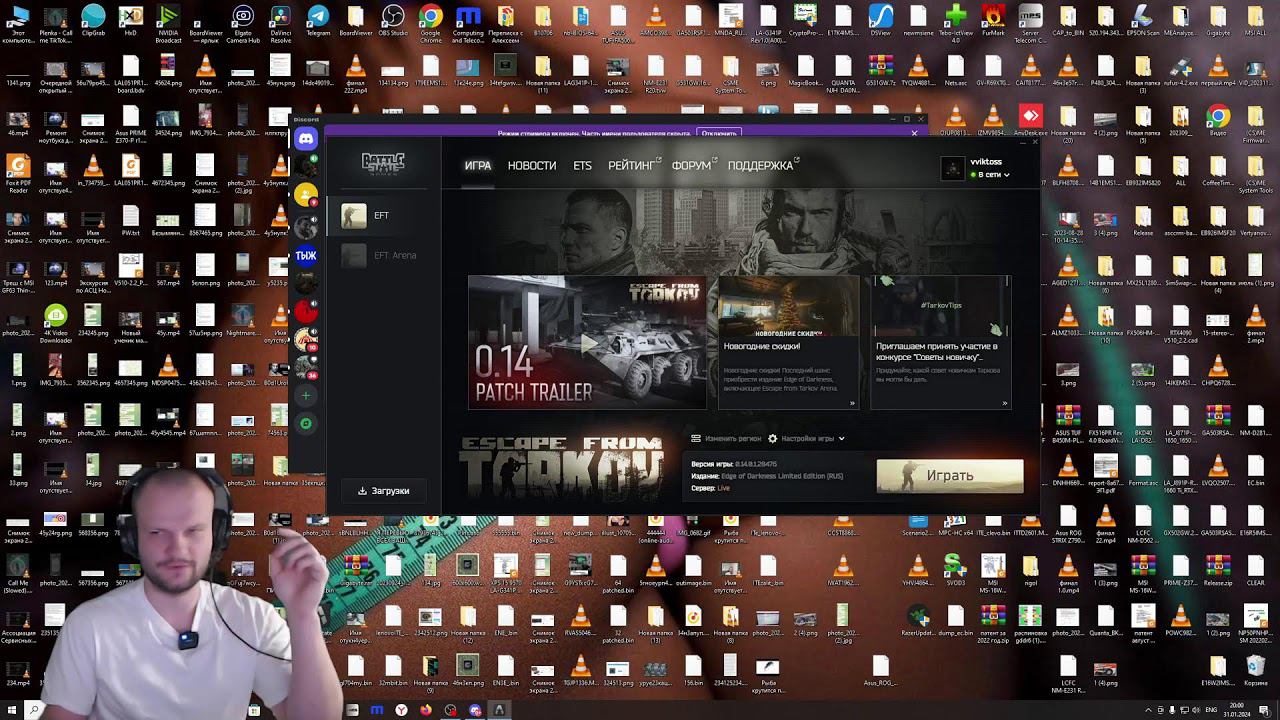The image size is (1280, 720).
Task: Click the Изменить регион link
Action: point(726,438)
